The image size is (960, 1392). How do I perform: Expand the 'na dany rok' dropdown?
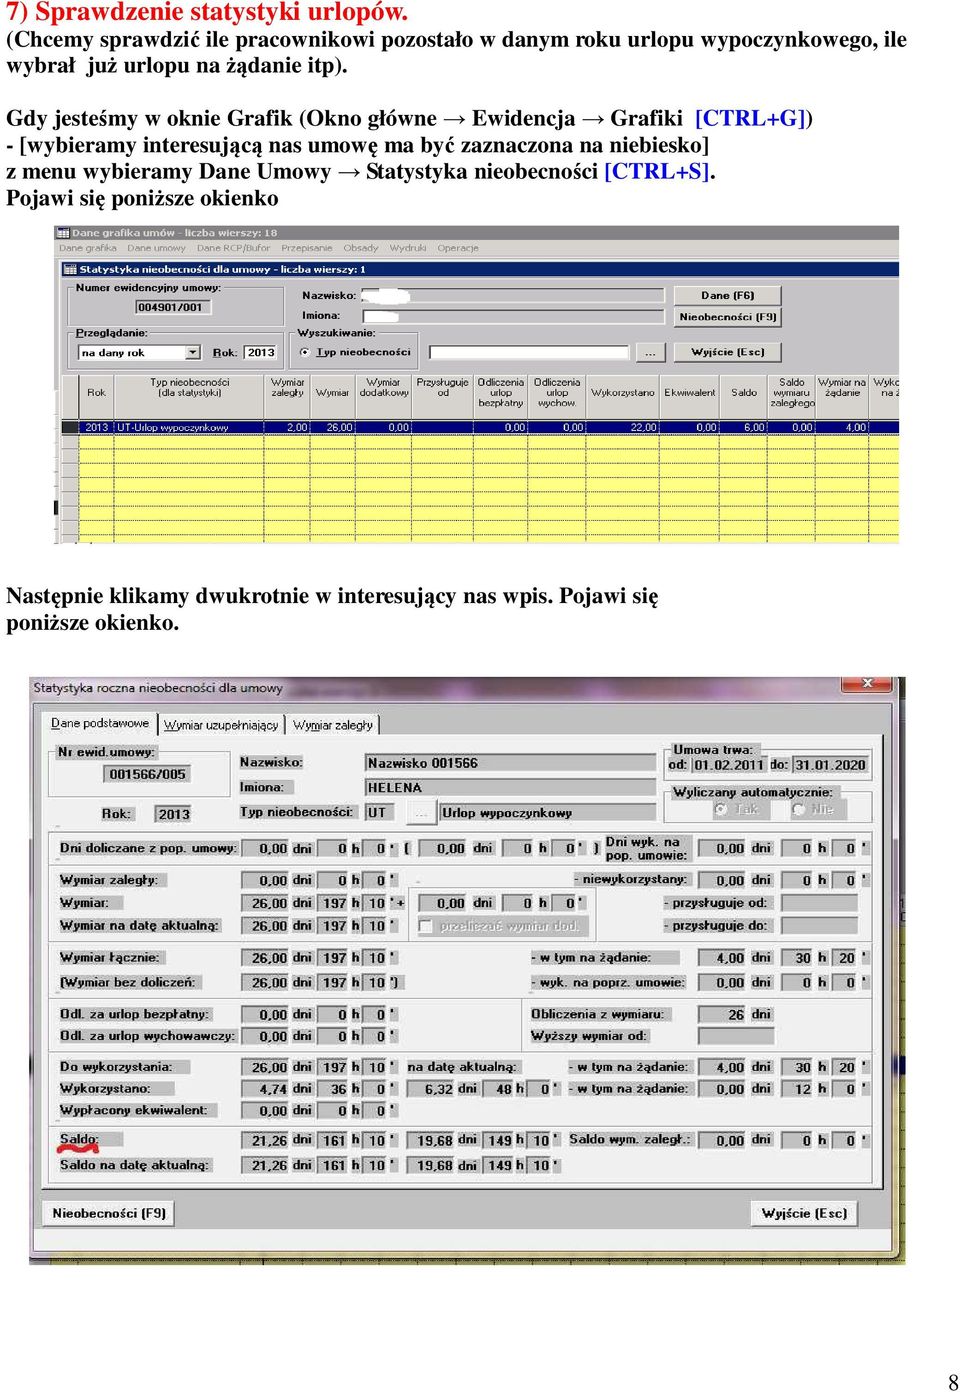[193, 353]
